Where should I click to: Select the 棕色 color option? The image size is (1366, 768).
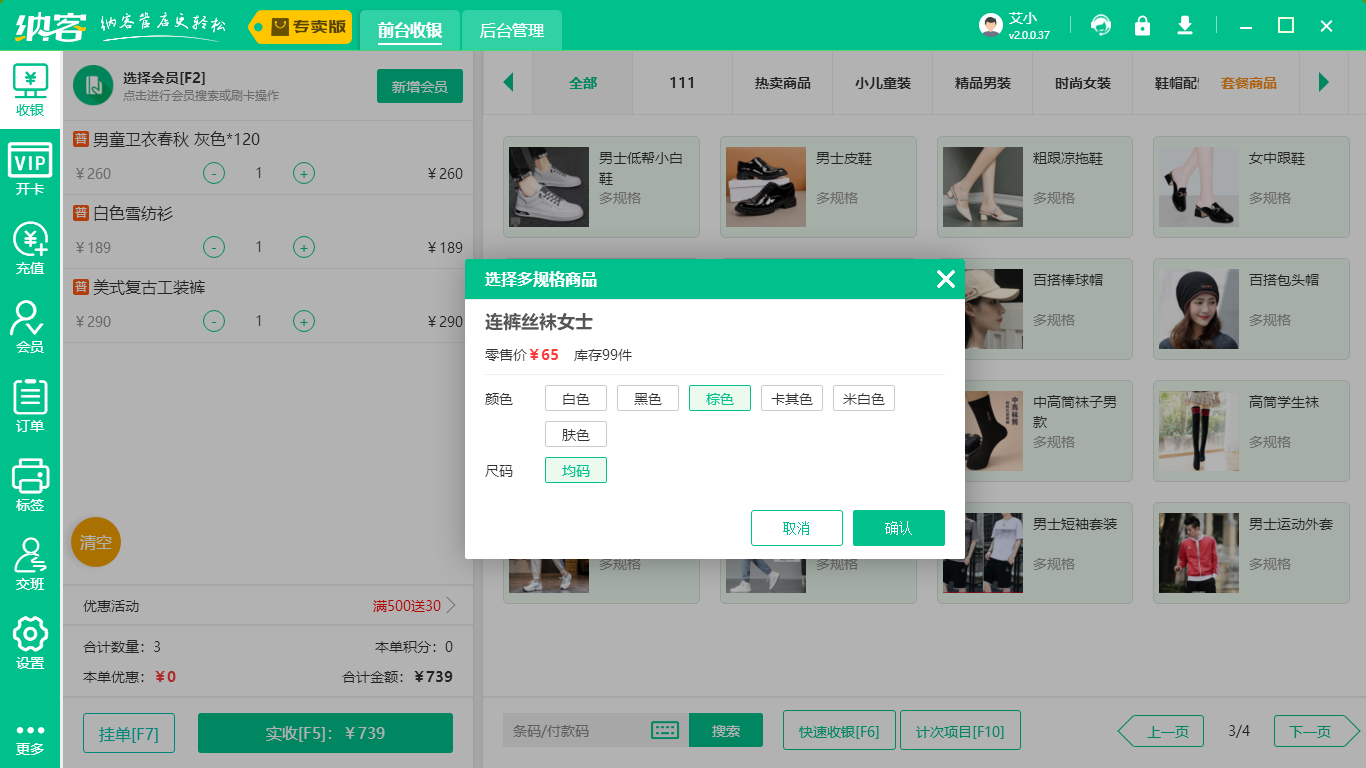720,399
